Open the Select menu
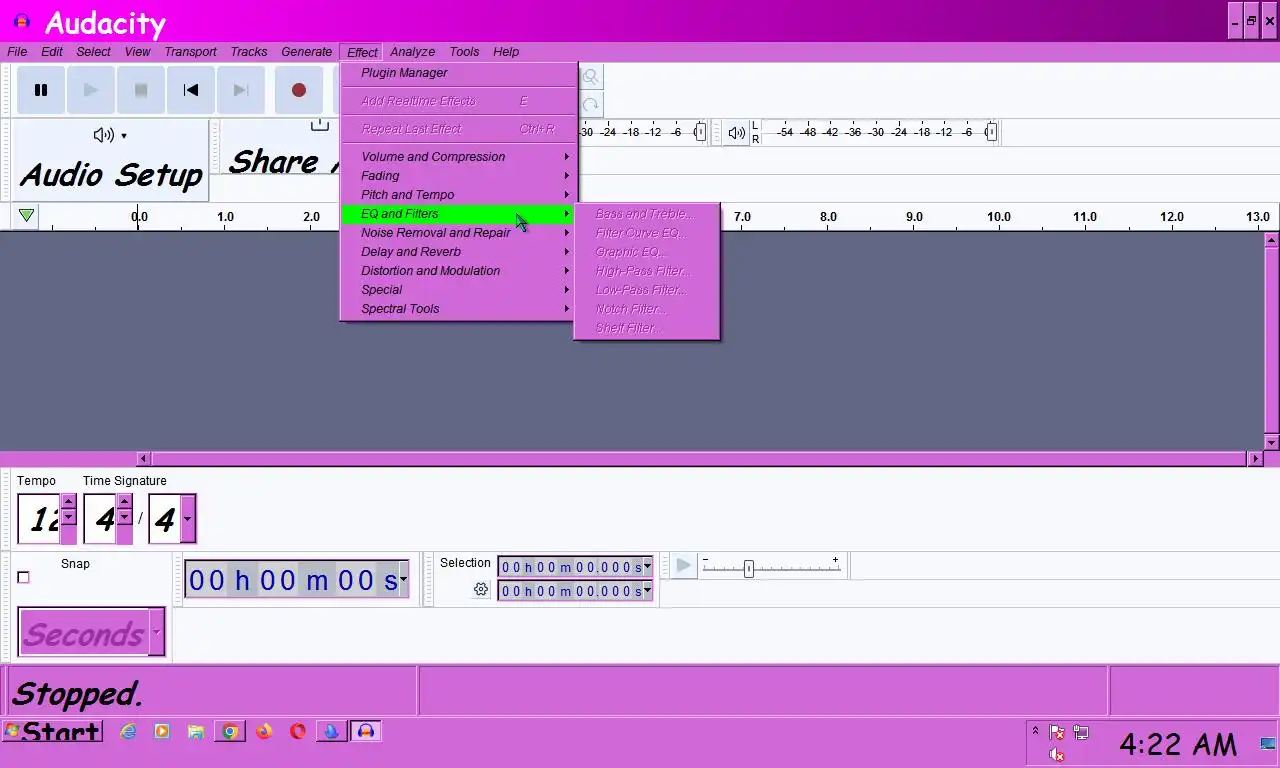The height and width of the screenshot is (768, 1280). click(x=93, y=52)
